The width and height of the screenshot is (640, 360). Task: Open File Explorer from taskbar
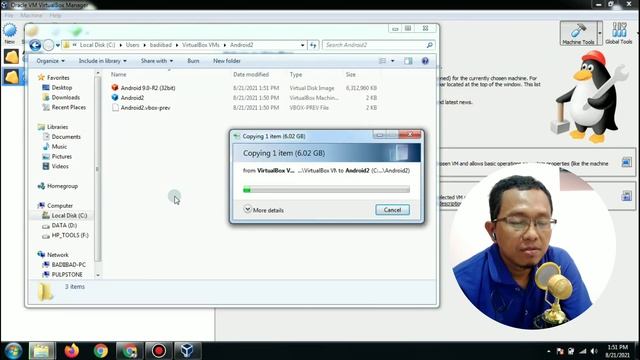pos(42,351)
